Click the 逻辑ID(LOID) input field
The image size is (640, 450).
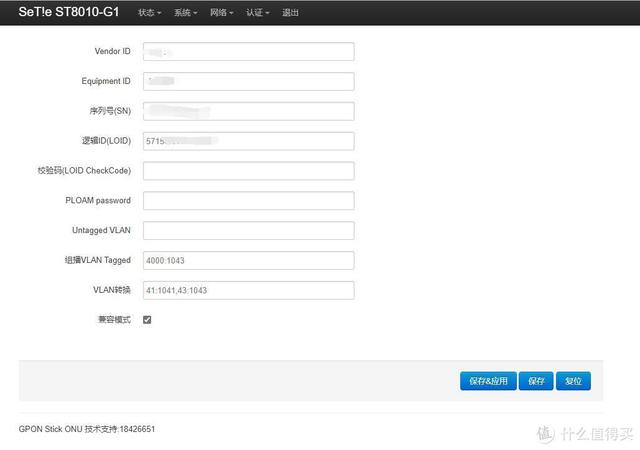click(x=249, y=141)
